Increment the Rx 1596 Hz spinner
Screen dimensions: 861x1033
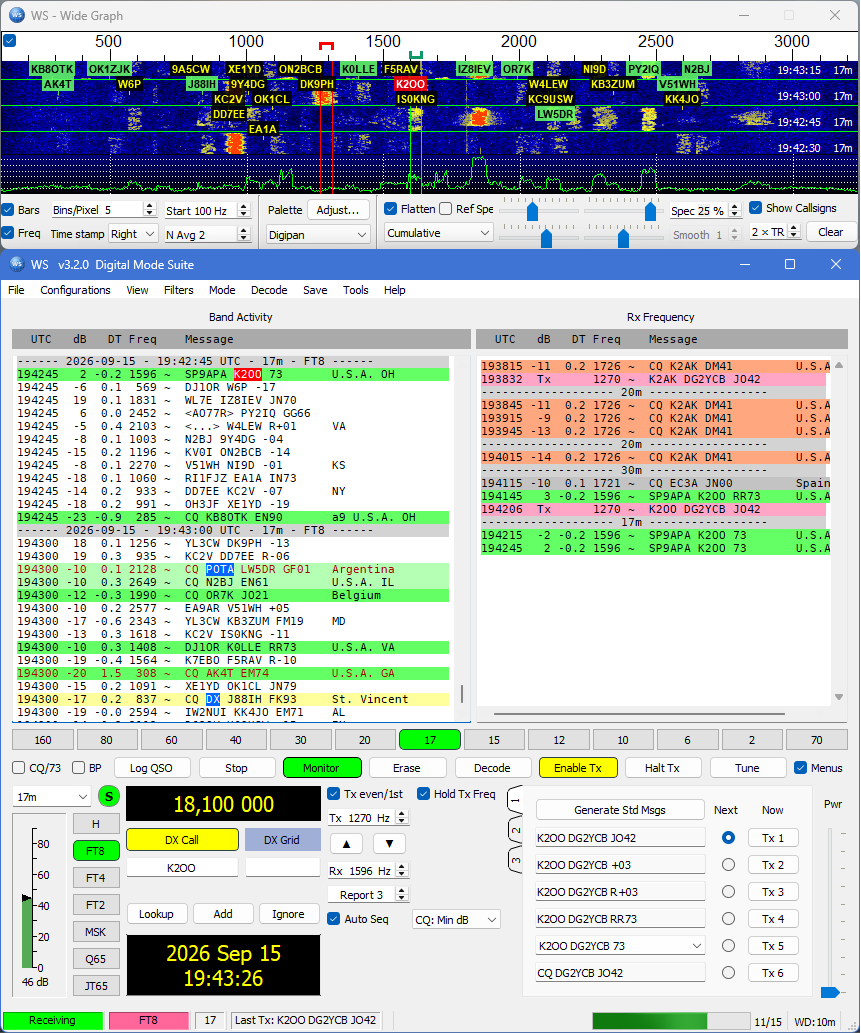click(402, 867)
